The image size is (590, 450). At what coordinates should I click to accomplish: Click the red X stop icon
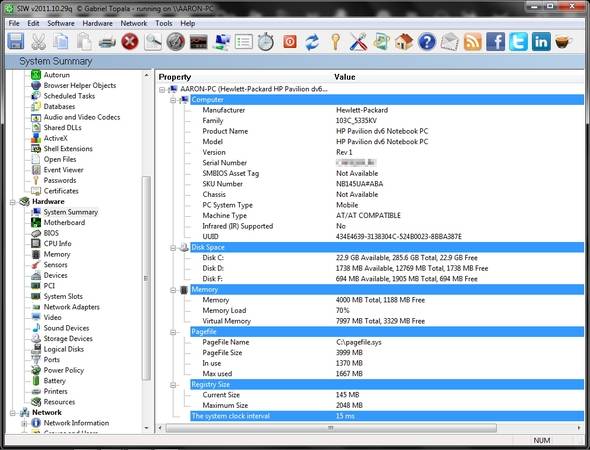pos(130,41)
